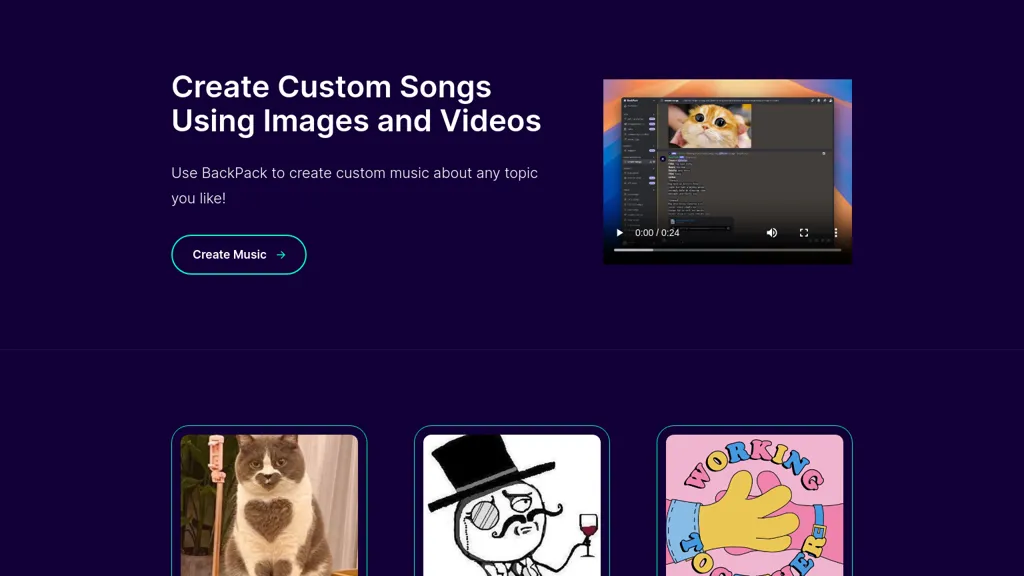Open the gray cat with heart chest image
The height and width of the screenshot is (576, 1024).
point(269,505)
